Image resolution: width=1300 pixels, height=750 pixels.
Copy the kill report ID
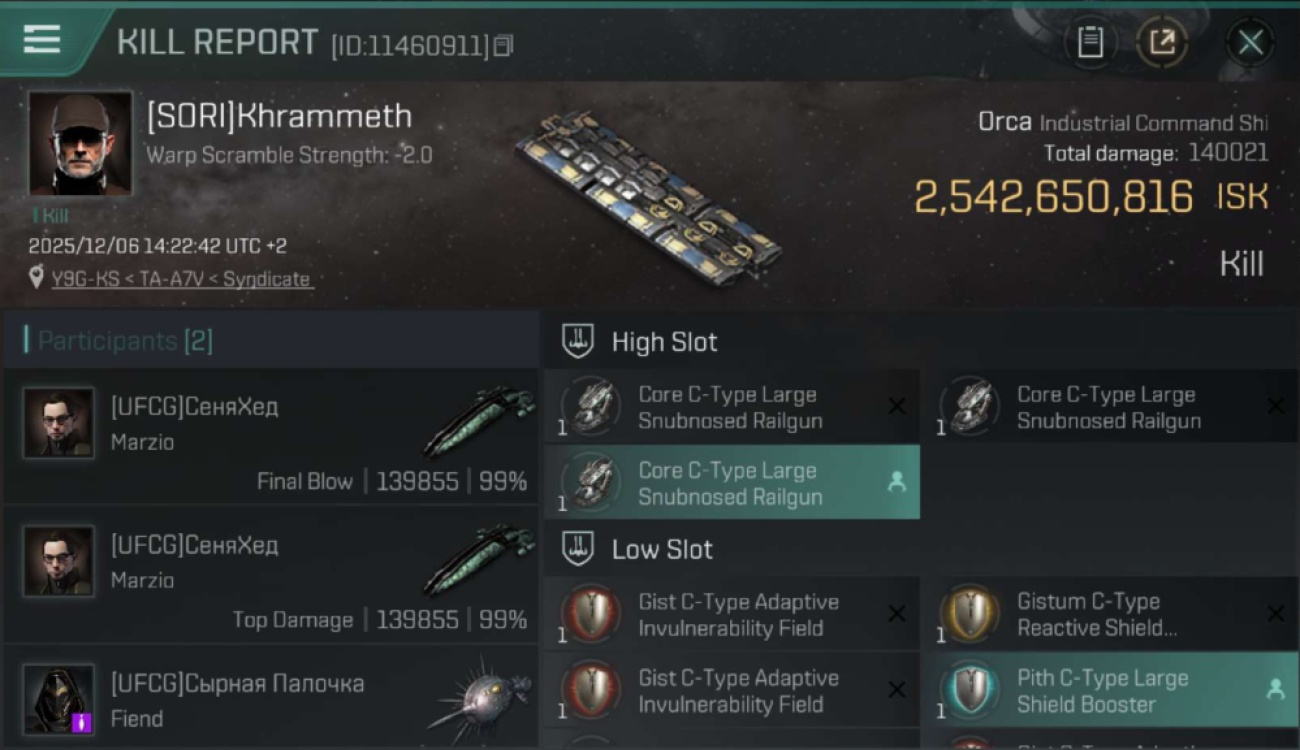pyautogui.click(x=503, y=45)
